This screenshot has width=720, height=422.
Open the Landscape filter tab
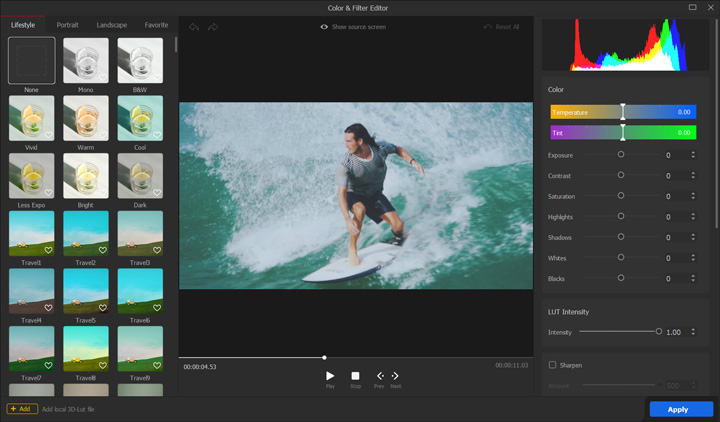[x=111, y=24]
